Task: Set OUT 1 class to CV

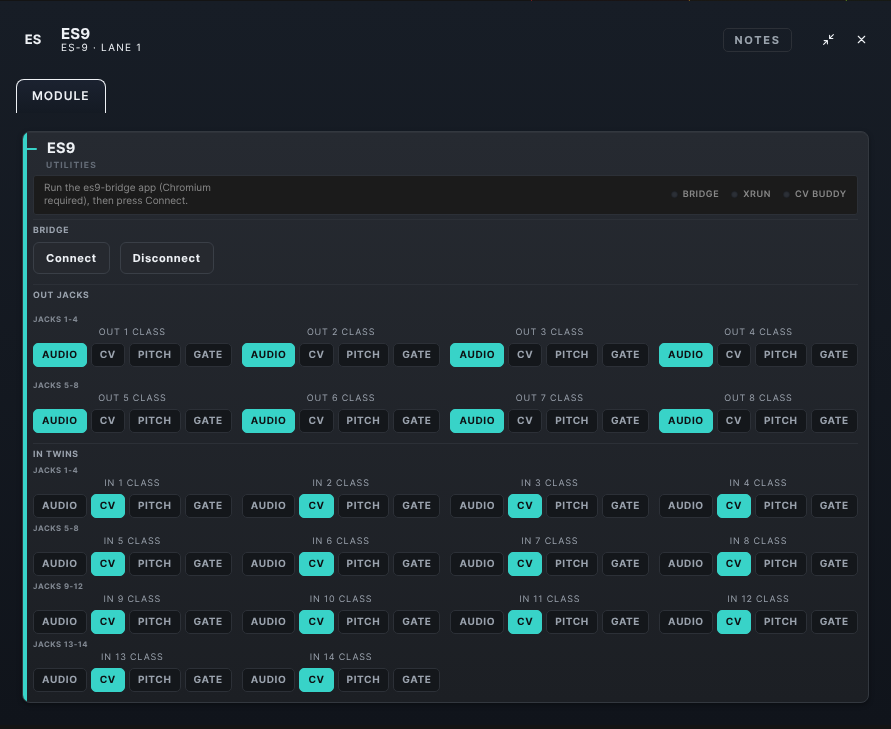Action: point(107,355)
